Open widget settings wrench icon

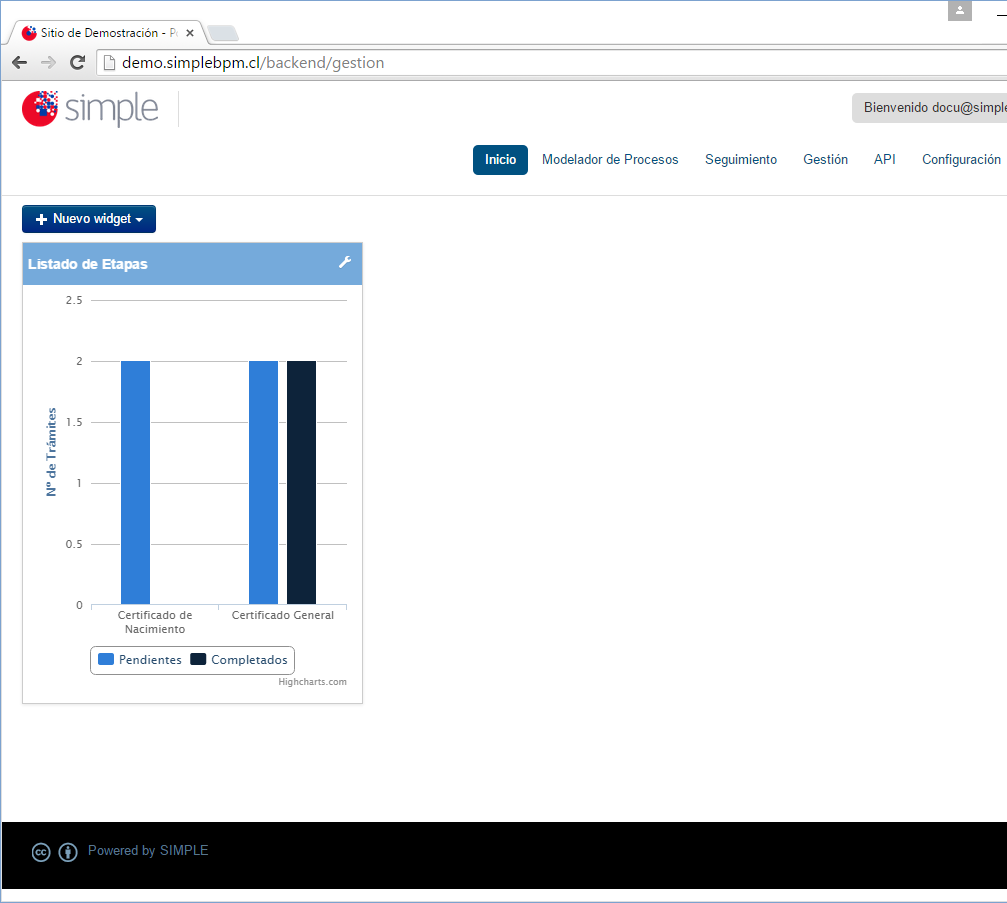tap(345, 262)
